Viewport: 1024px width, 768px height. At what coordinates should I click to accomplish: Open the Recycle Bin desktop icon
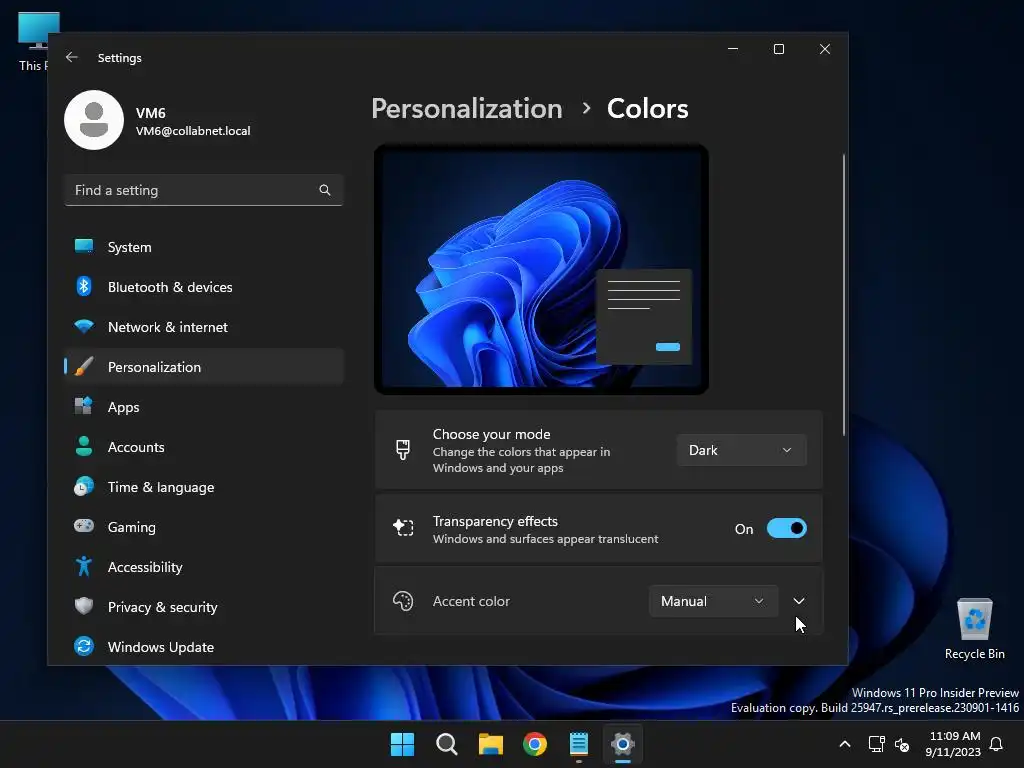tap(974, 629)
